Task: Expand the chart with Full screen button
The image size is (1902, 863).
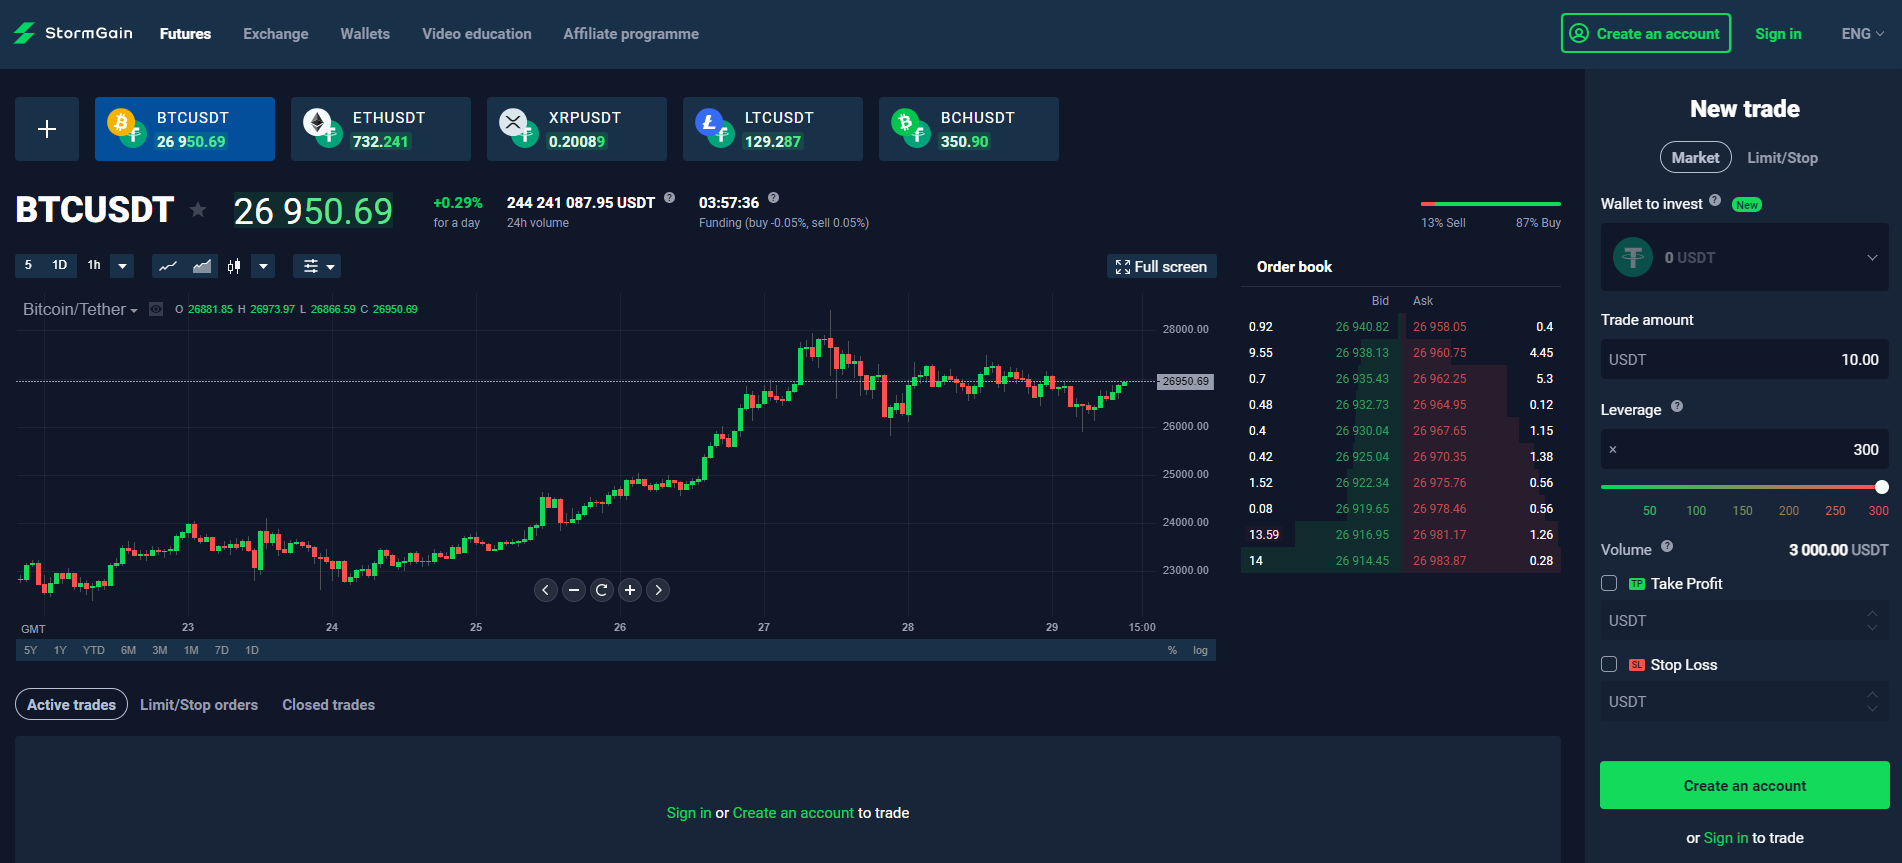Action: pyautogui.click(x=1161, y=267)
